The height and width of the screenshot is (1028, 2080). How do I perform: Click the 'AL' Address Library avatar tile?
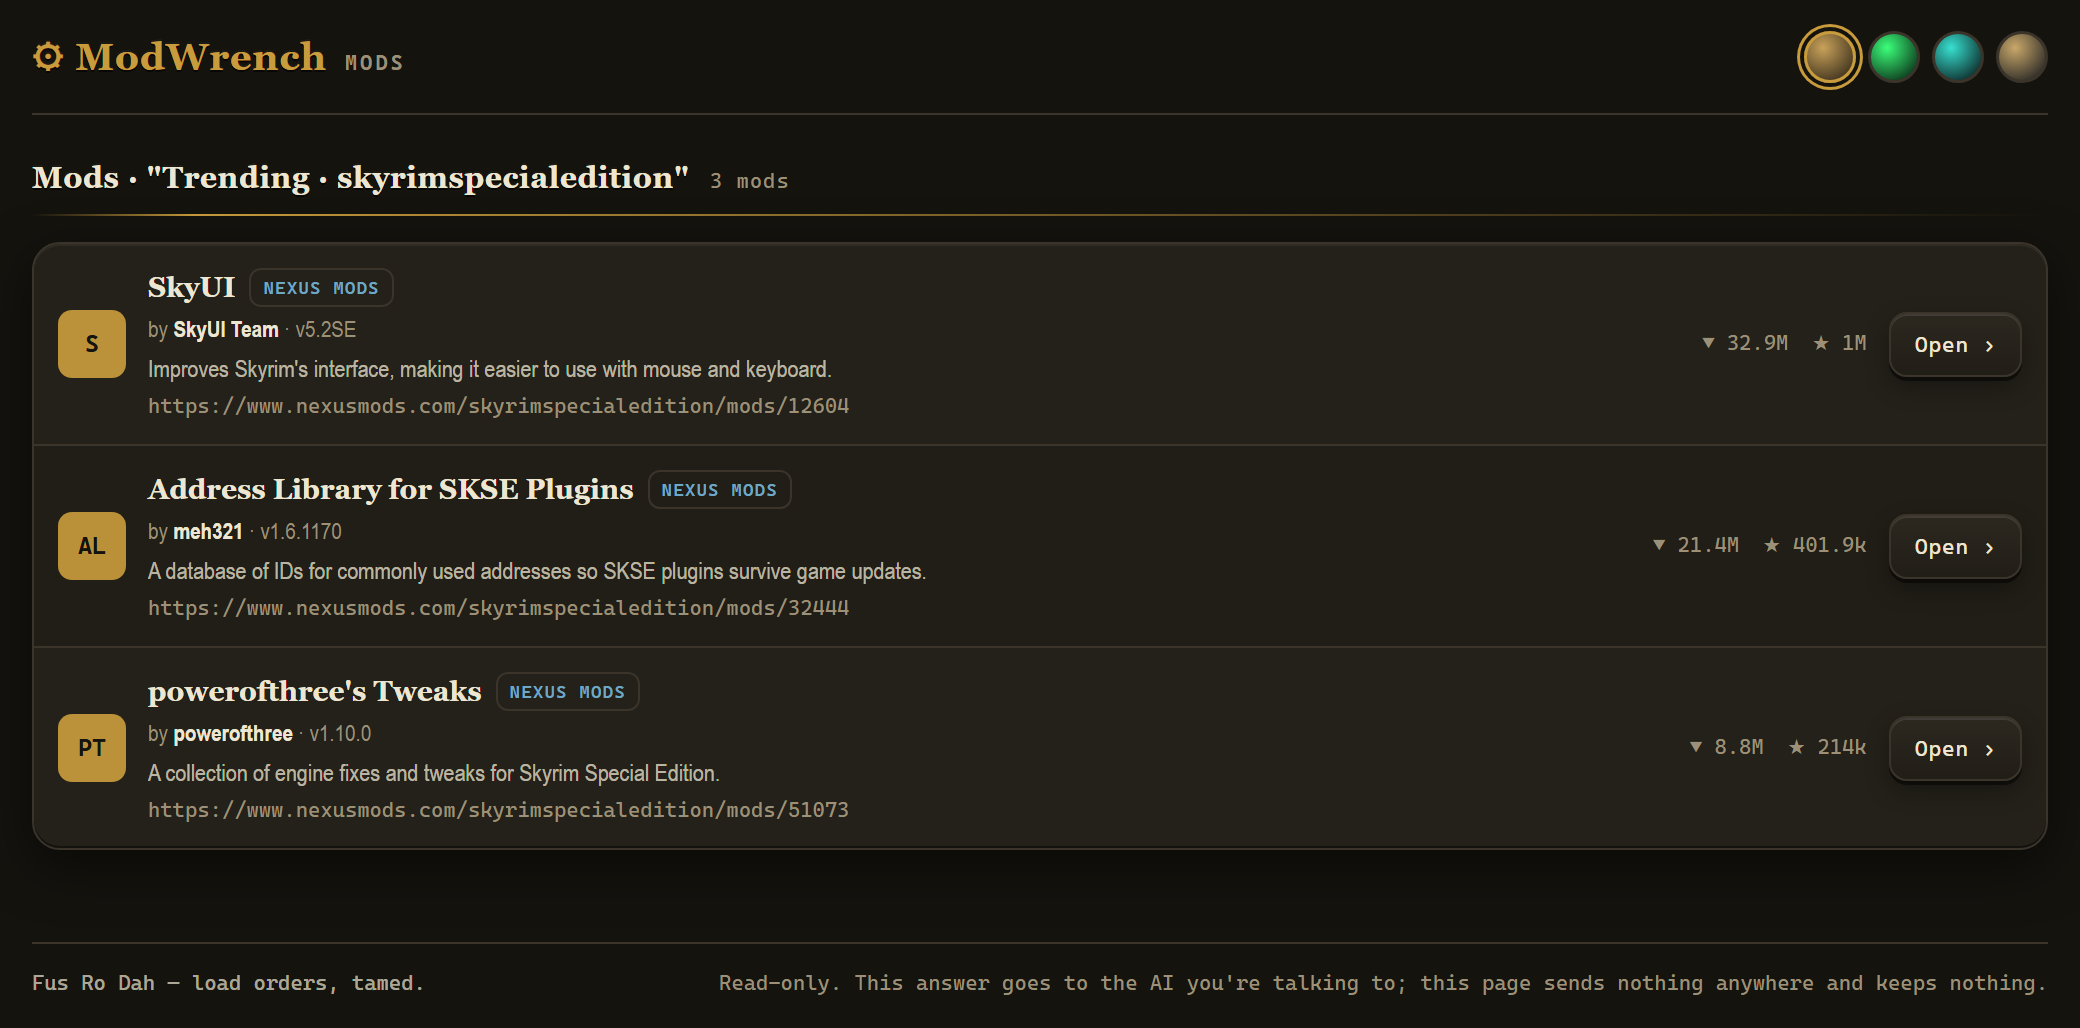click(92, 546)
